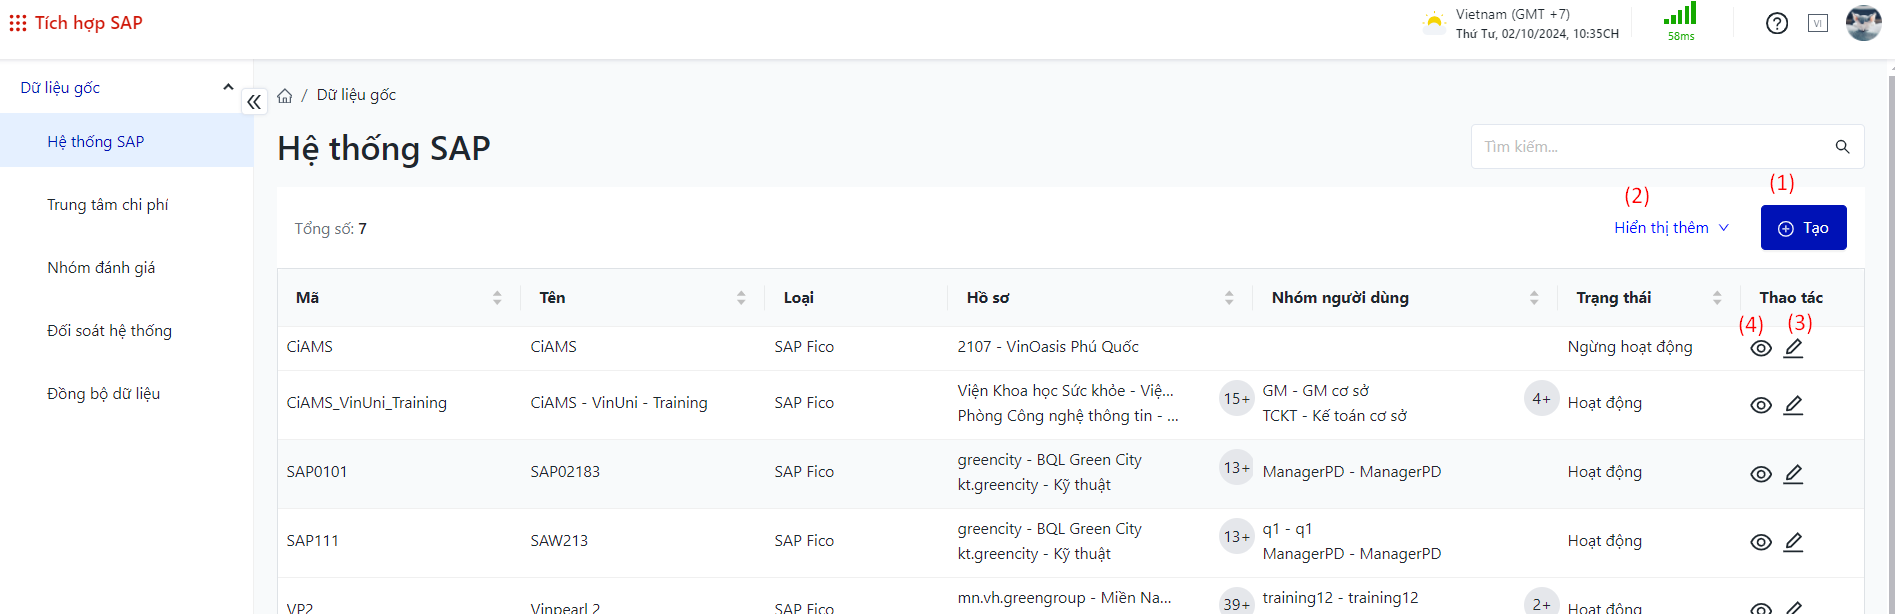The image size is (1895, 614).
Task: Expand the Hiển thị thêm dropdown
Action: pyautogui.click(x=1671, y=228)
